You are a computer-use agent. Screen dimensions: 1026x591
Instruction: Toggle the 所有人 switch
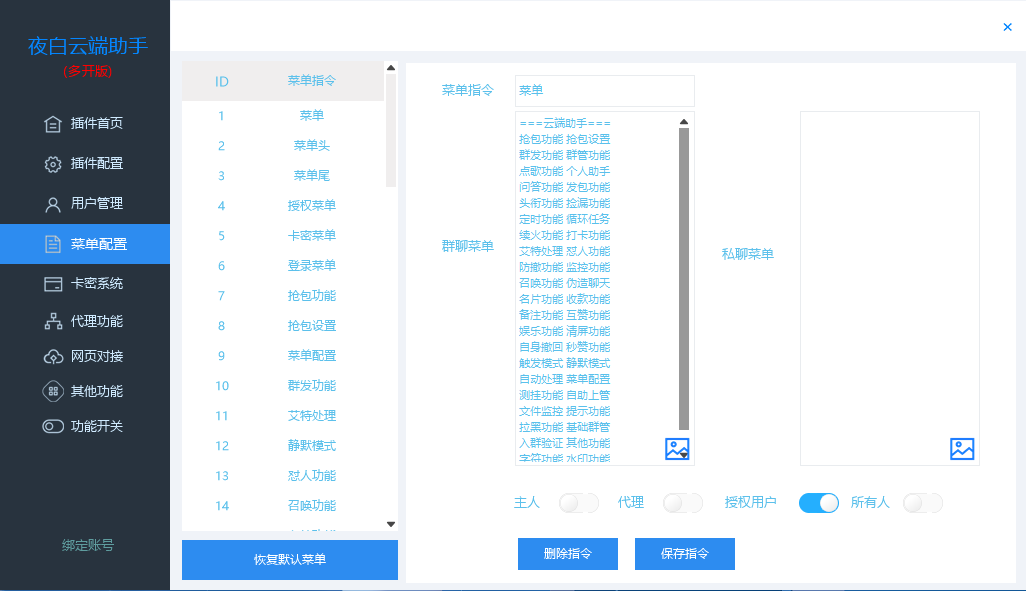point(922,503)
